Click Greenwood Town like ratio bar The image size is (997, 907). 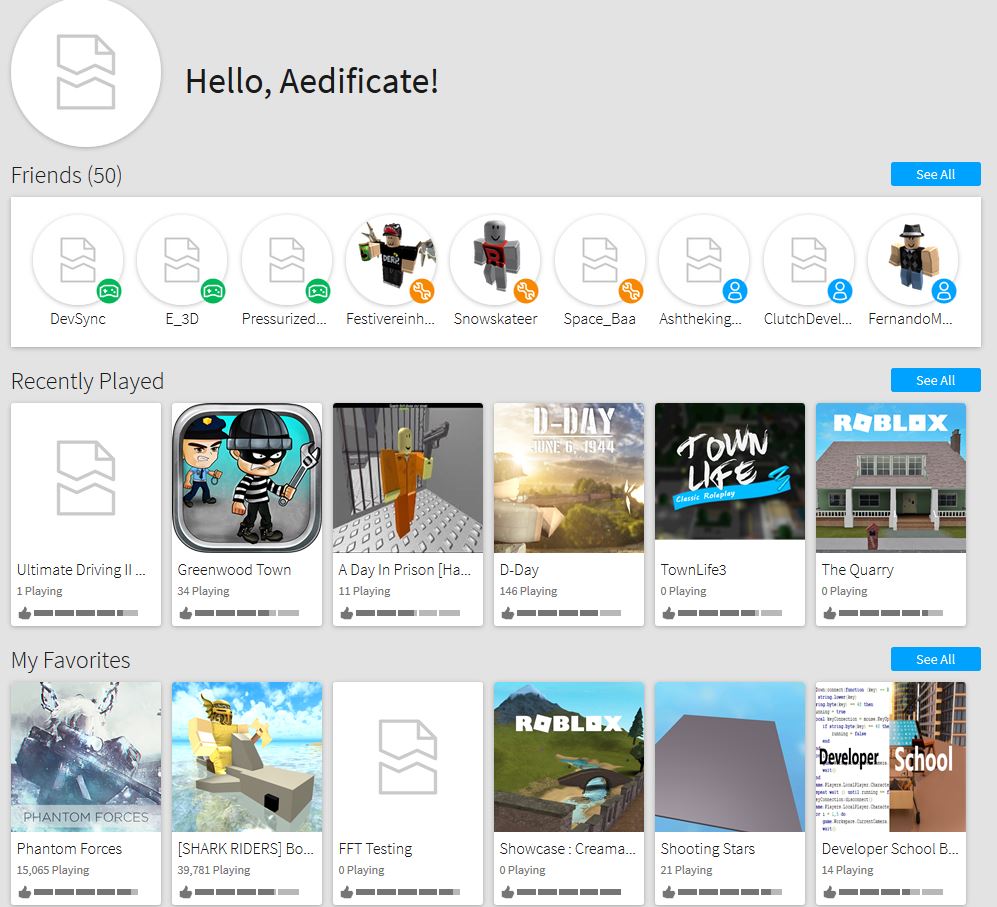point(247,613)
